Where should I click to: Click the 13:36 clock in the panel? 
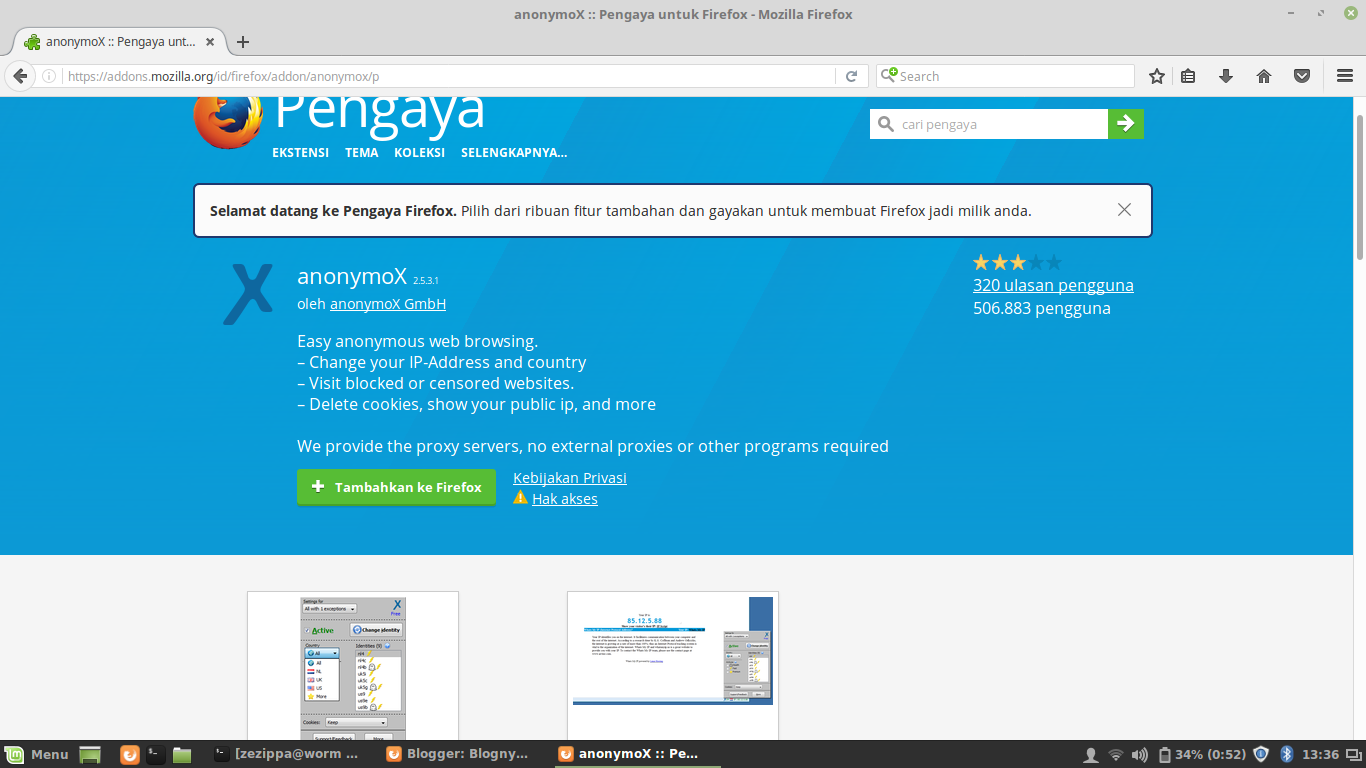(x=1321, y=754)
